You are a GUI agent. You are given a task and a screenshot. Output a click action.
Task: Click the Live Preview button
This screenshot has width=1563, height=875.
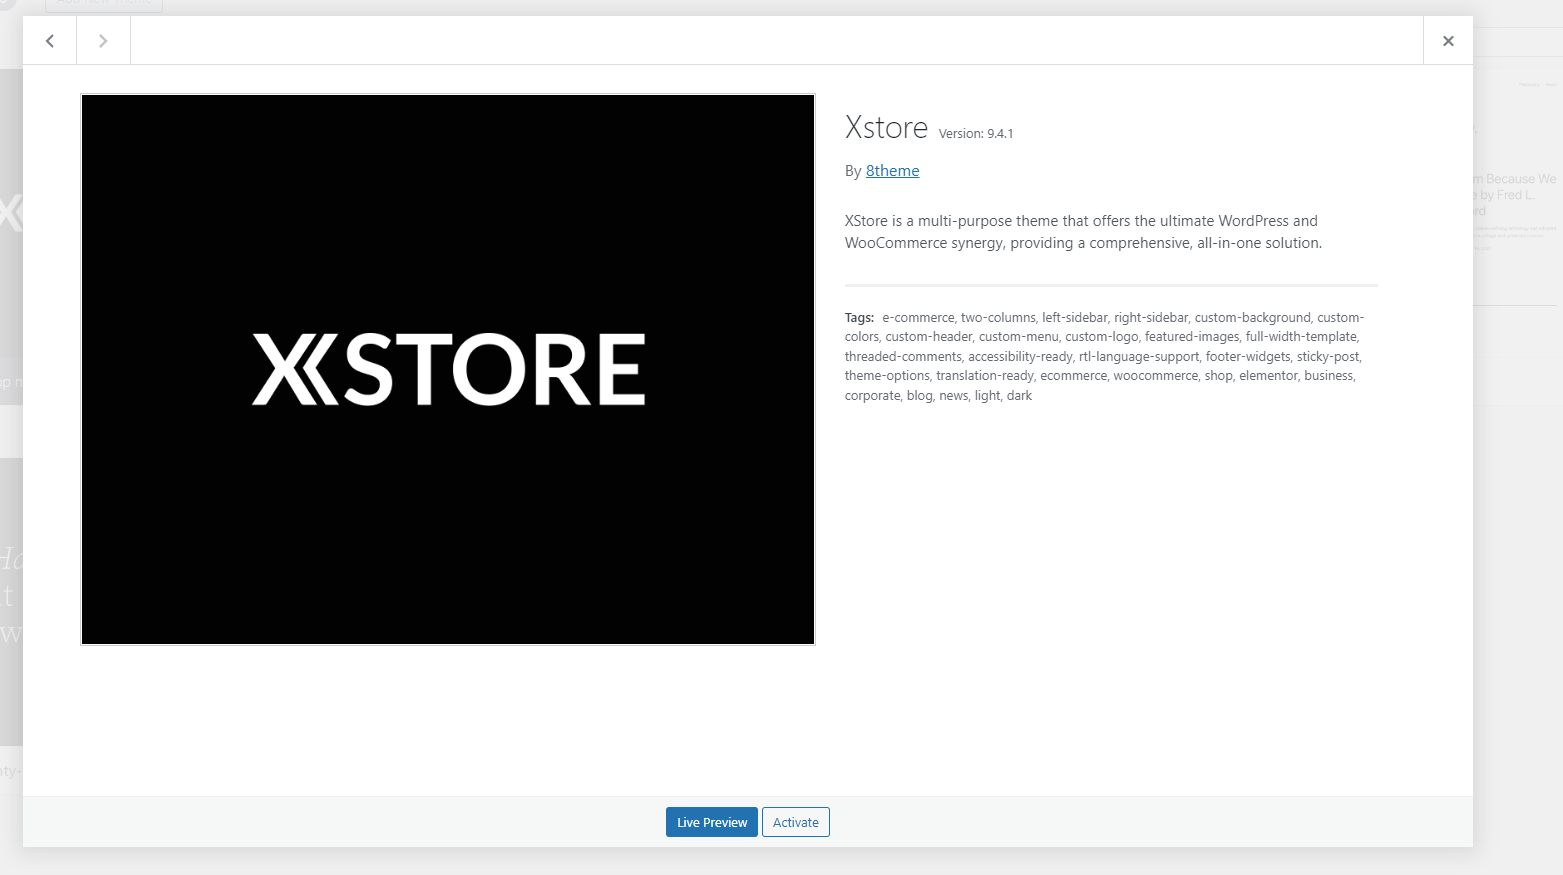pos(712,822)
